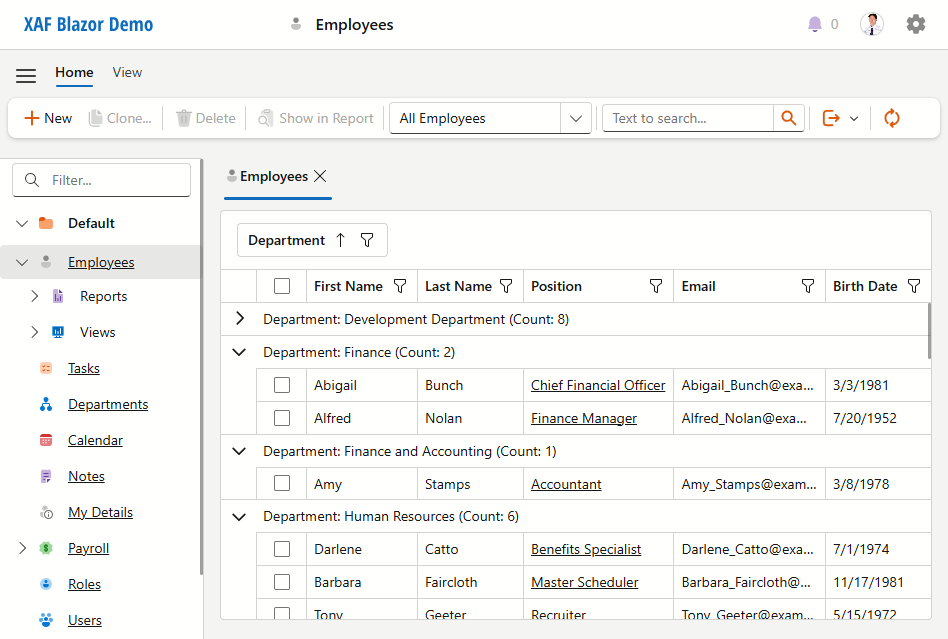Viewport: 948px width, 639px height.
Task: Toggle the select-all header checkbox
Action: coord(282,286)
